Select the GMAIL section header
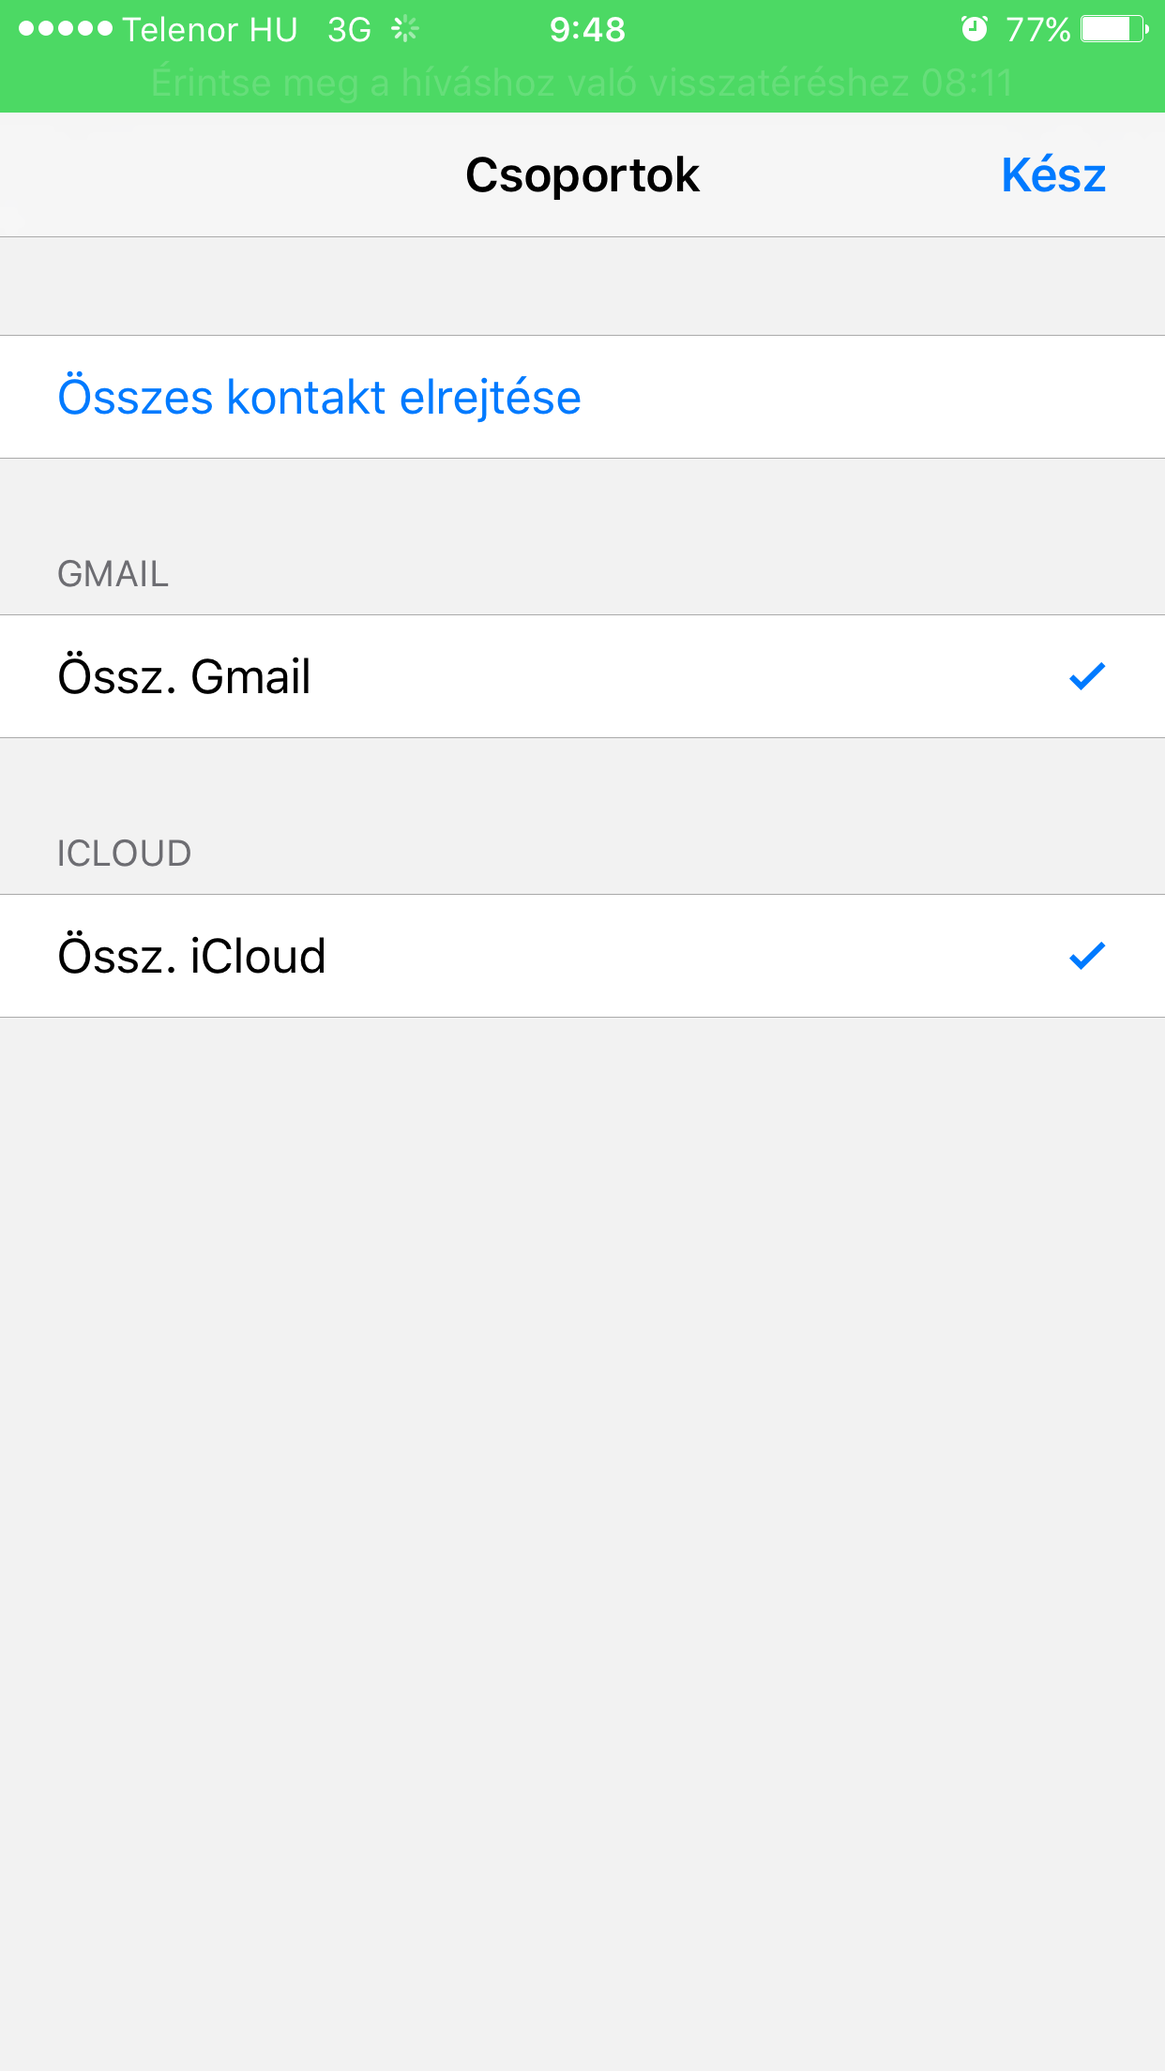Viewport: 1165px width, 2071px height. point(113,574)
